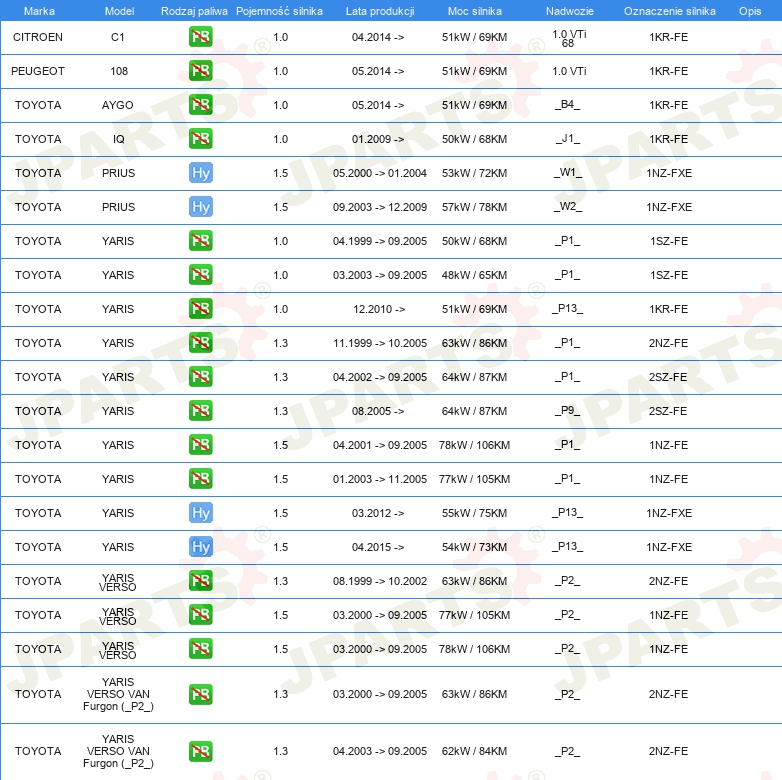The width and height of the screenshot is (782, 780).
Task: Click the _W2_ body code cell
Action: tap(568, 206)
